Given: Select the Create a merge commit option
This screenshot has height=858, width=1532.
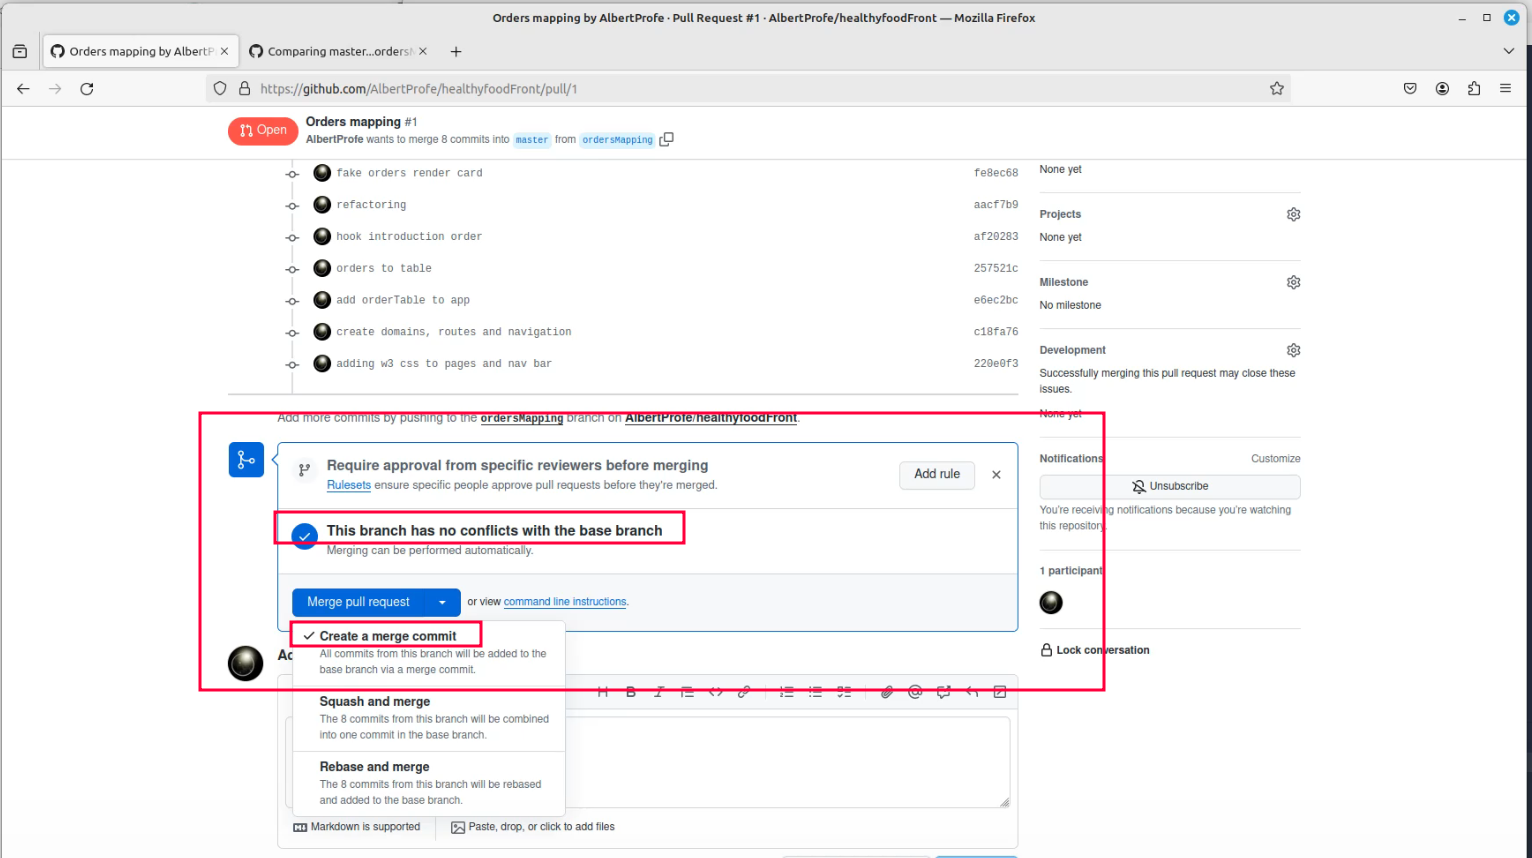Looking at the screenshot, I should [x=429, y=652].
